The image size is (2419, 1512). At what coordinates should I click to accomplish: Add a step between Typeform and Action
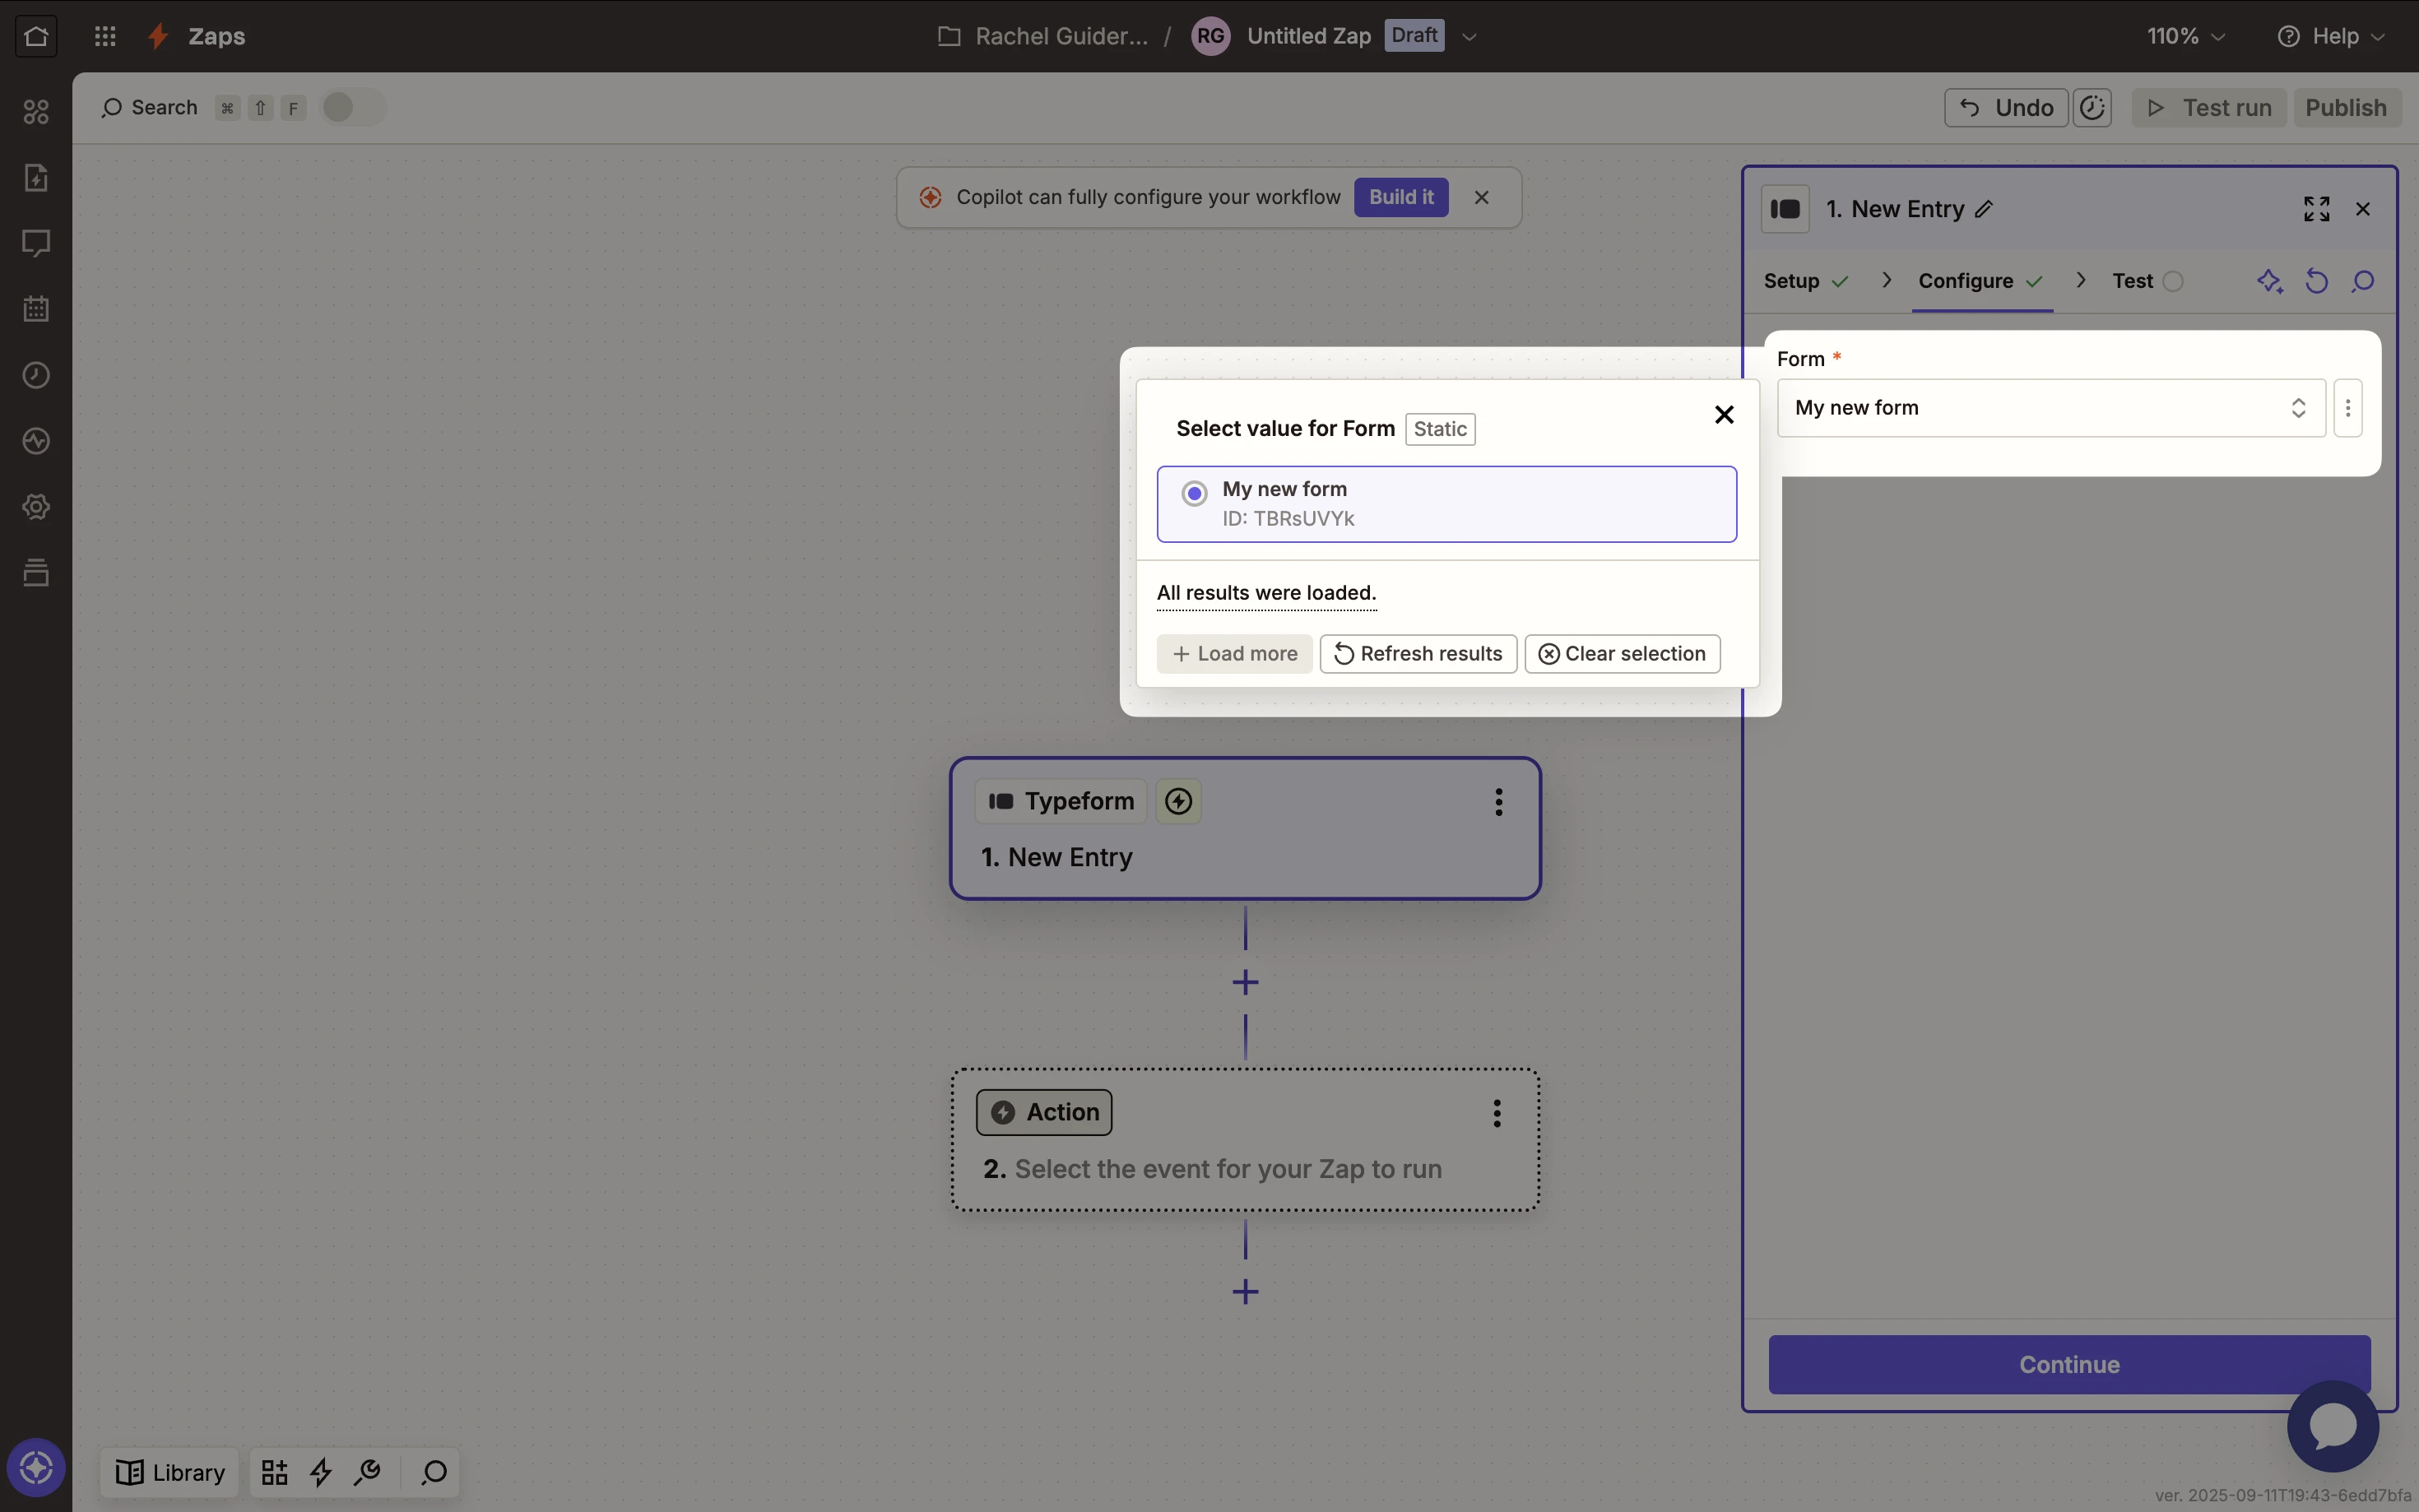click(x=1245, y=982)
